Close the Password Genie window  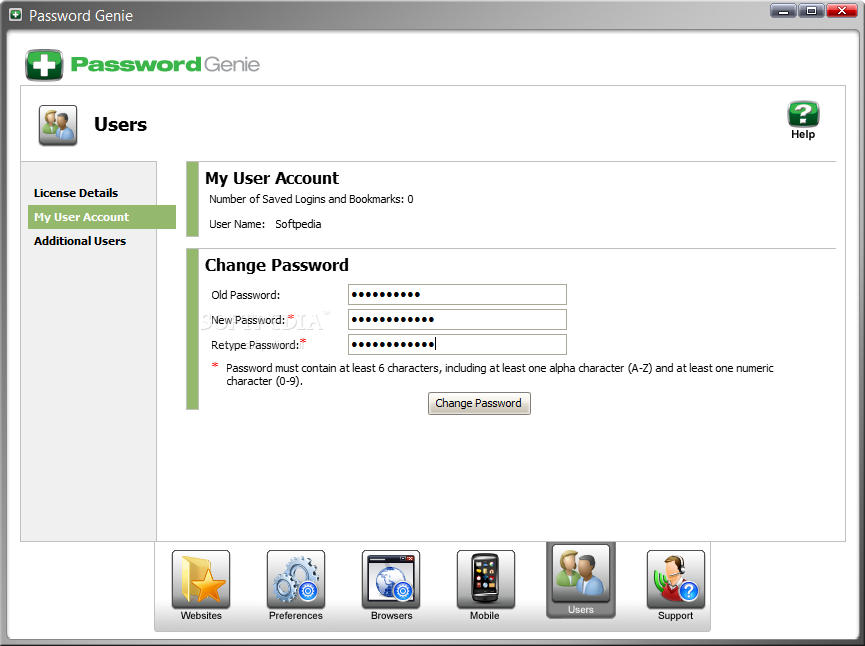click(x=842, y=10)
